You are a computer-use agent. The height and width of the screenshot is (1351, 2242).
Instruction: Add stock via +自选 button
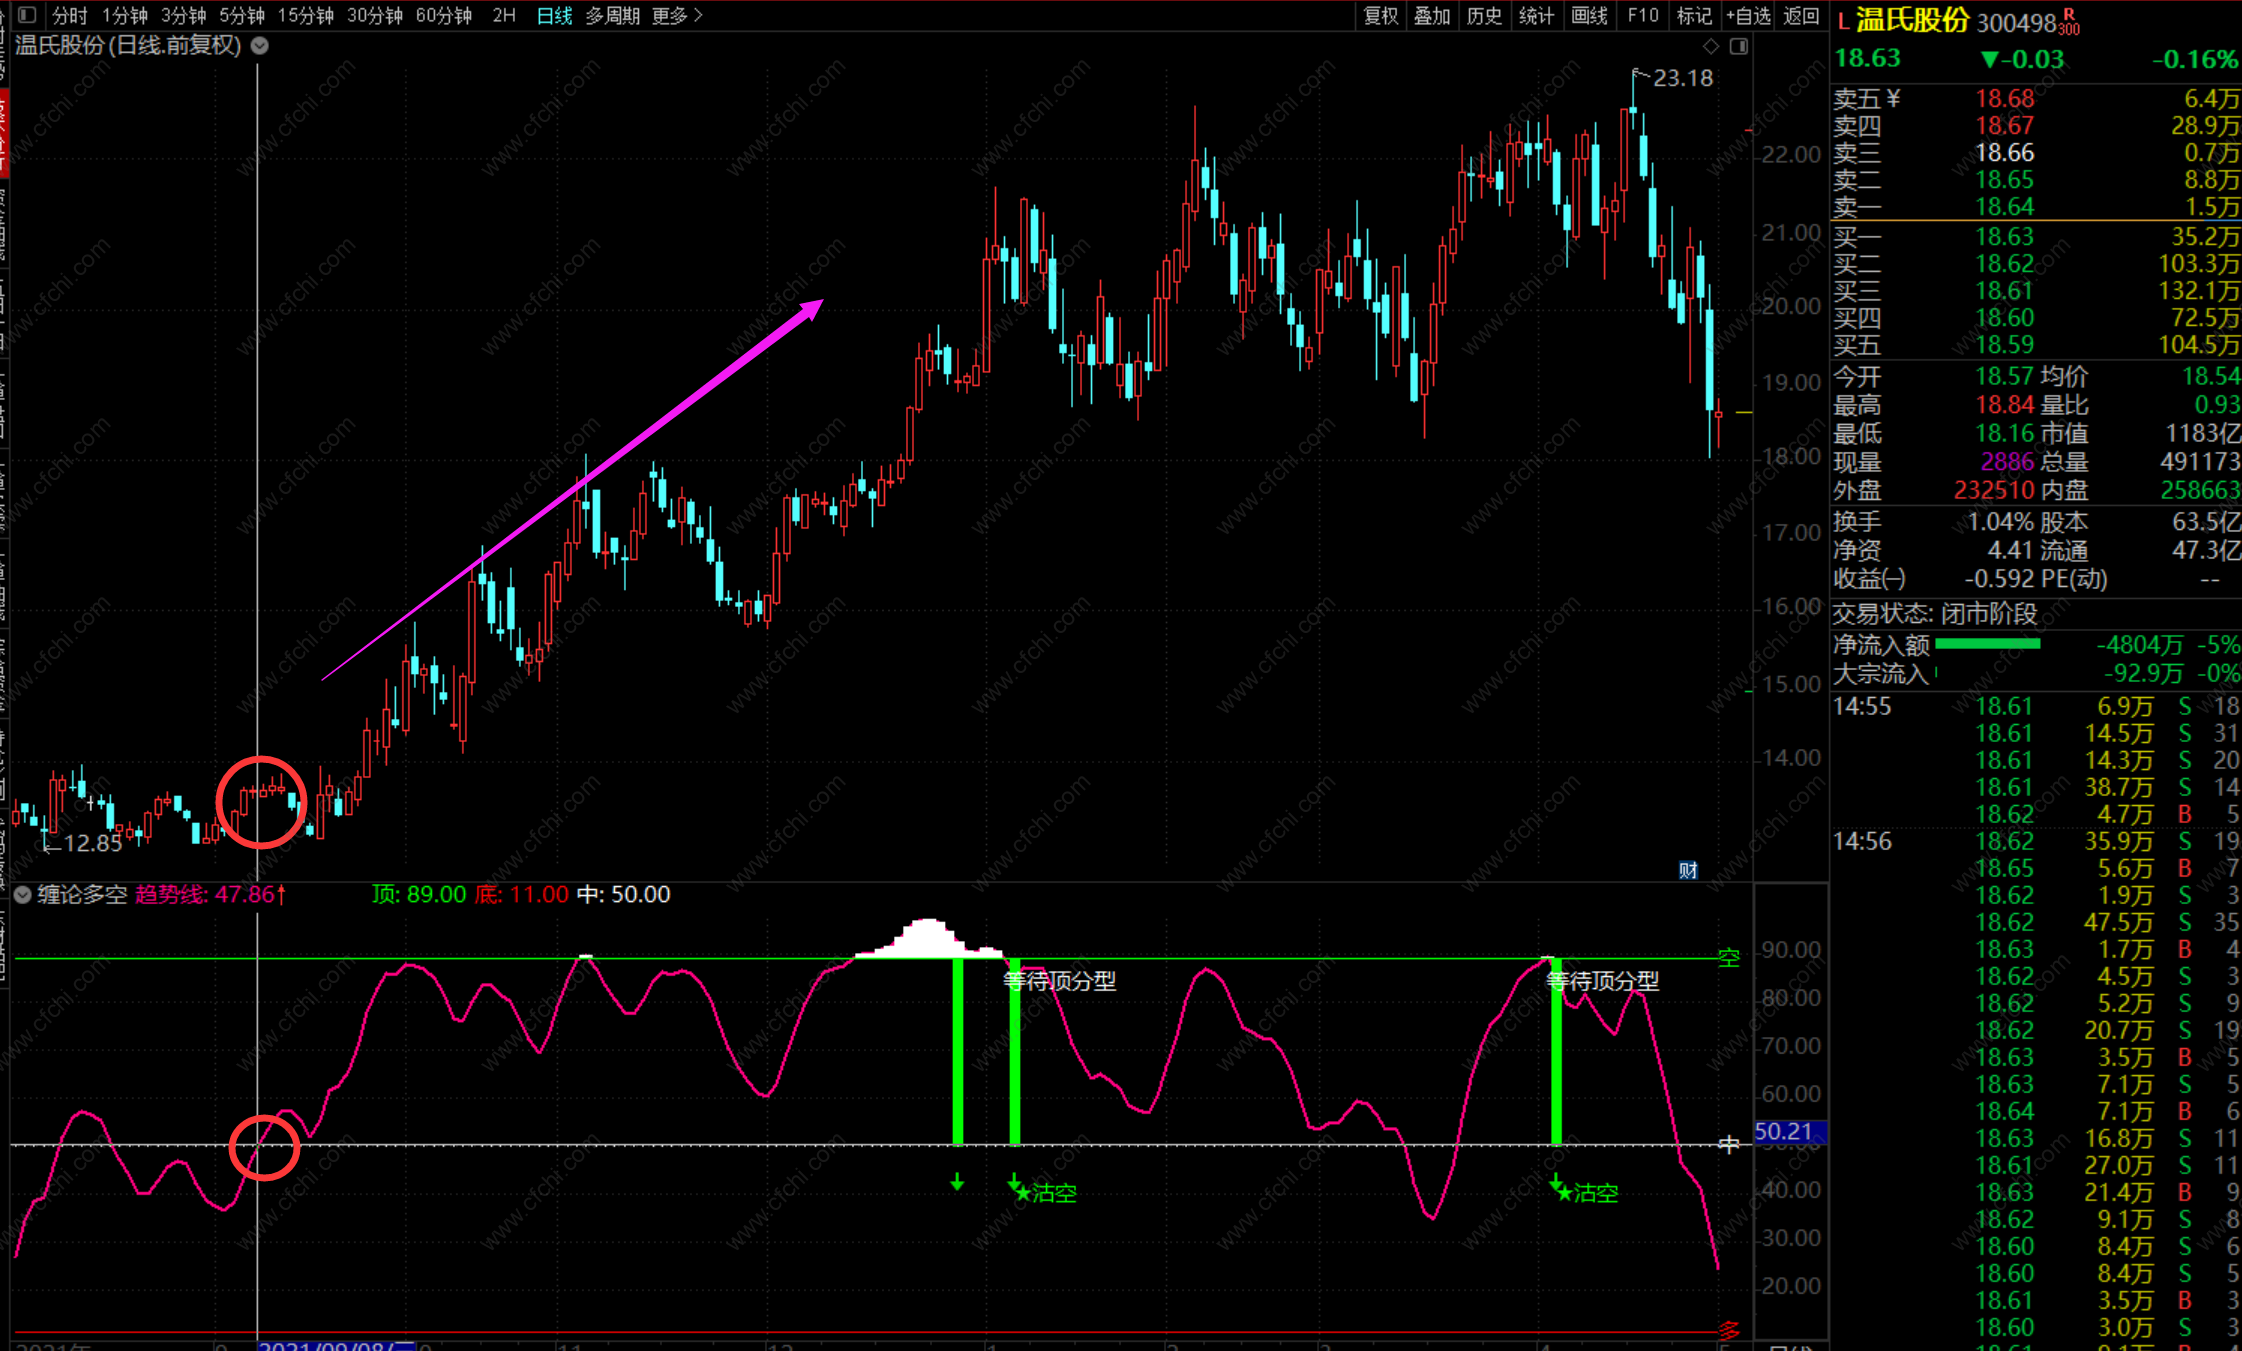pos(1748,15)
